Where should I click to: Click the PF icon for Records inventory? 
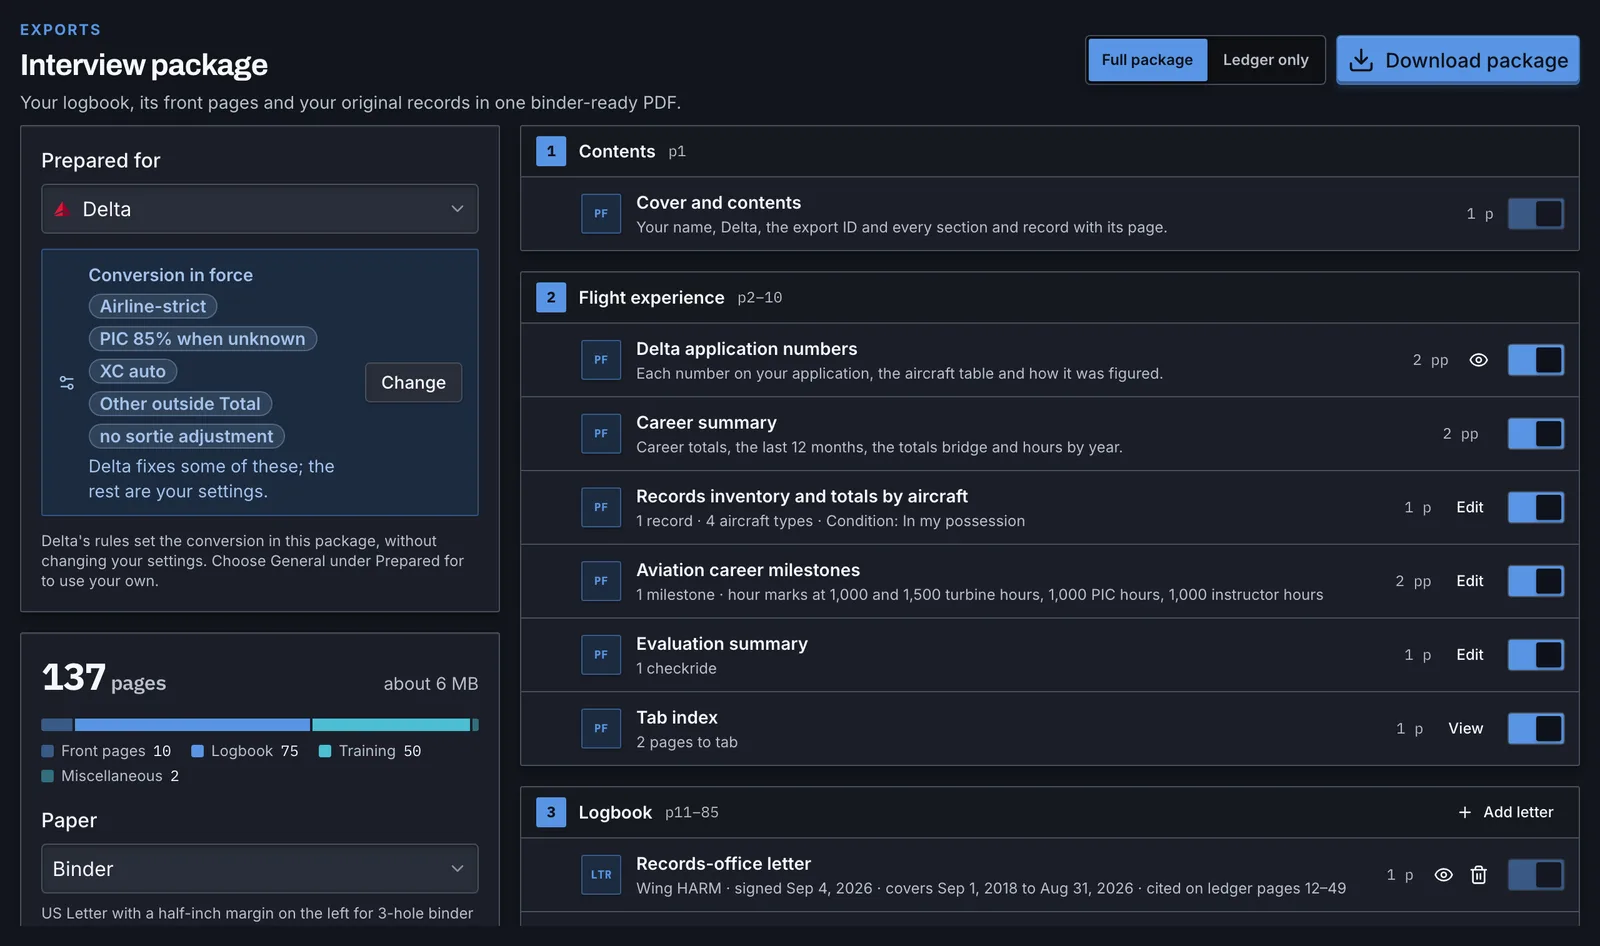pos(601,508)
